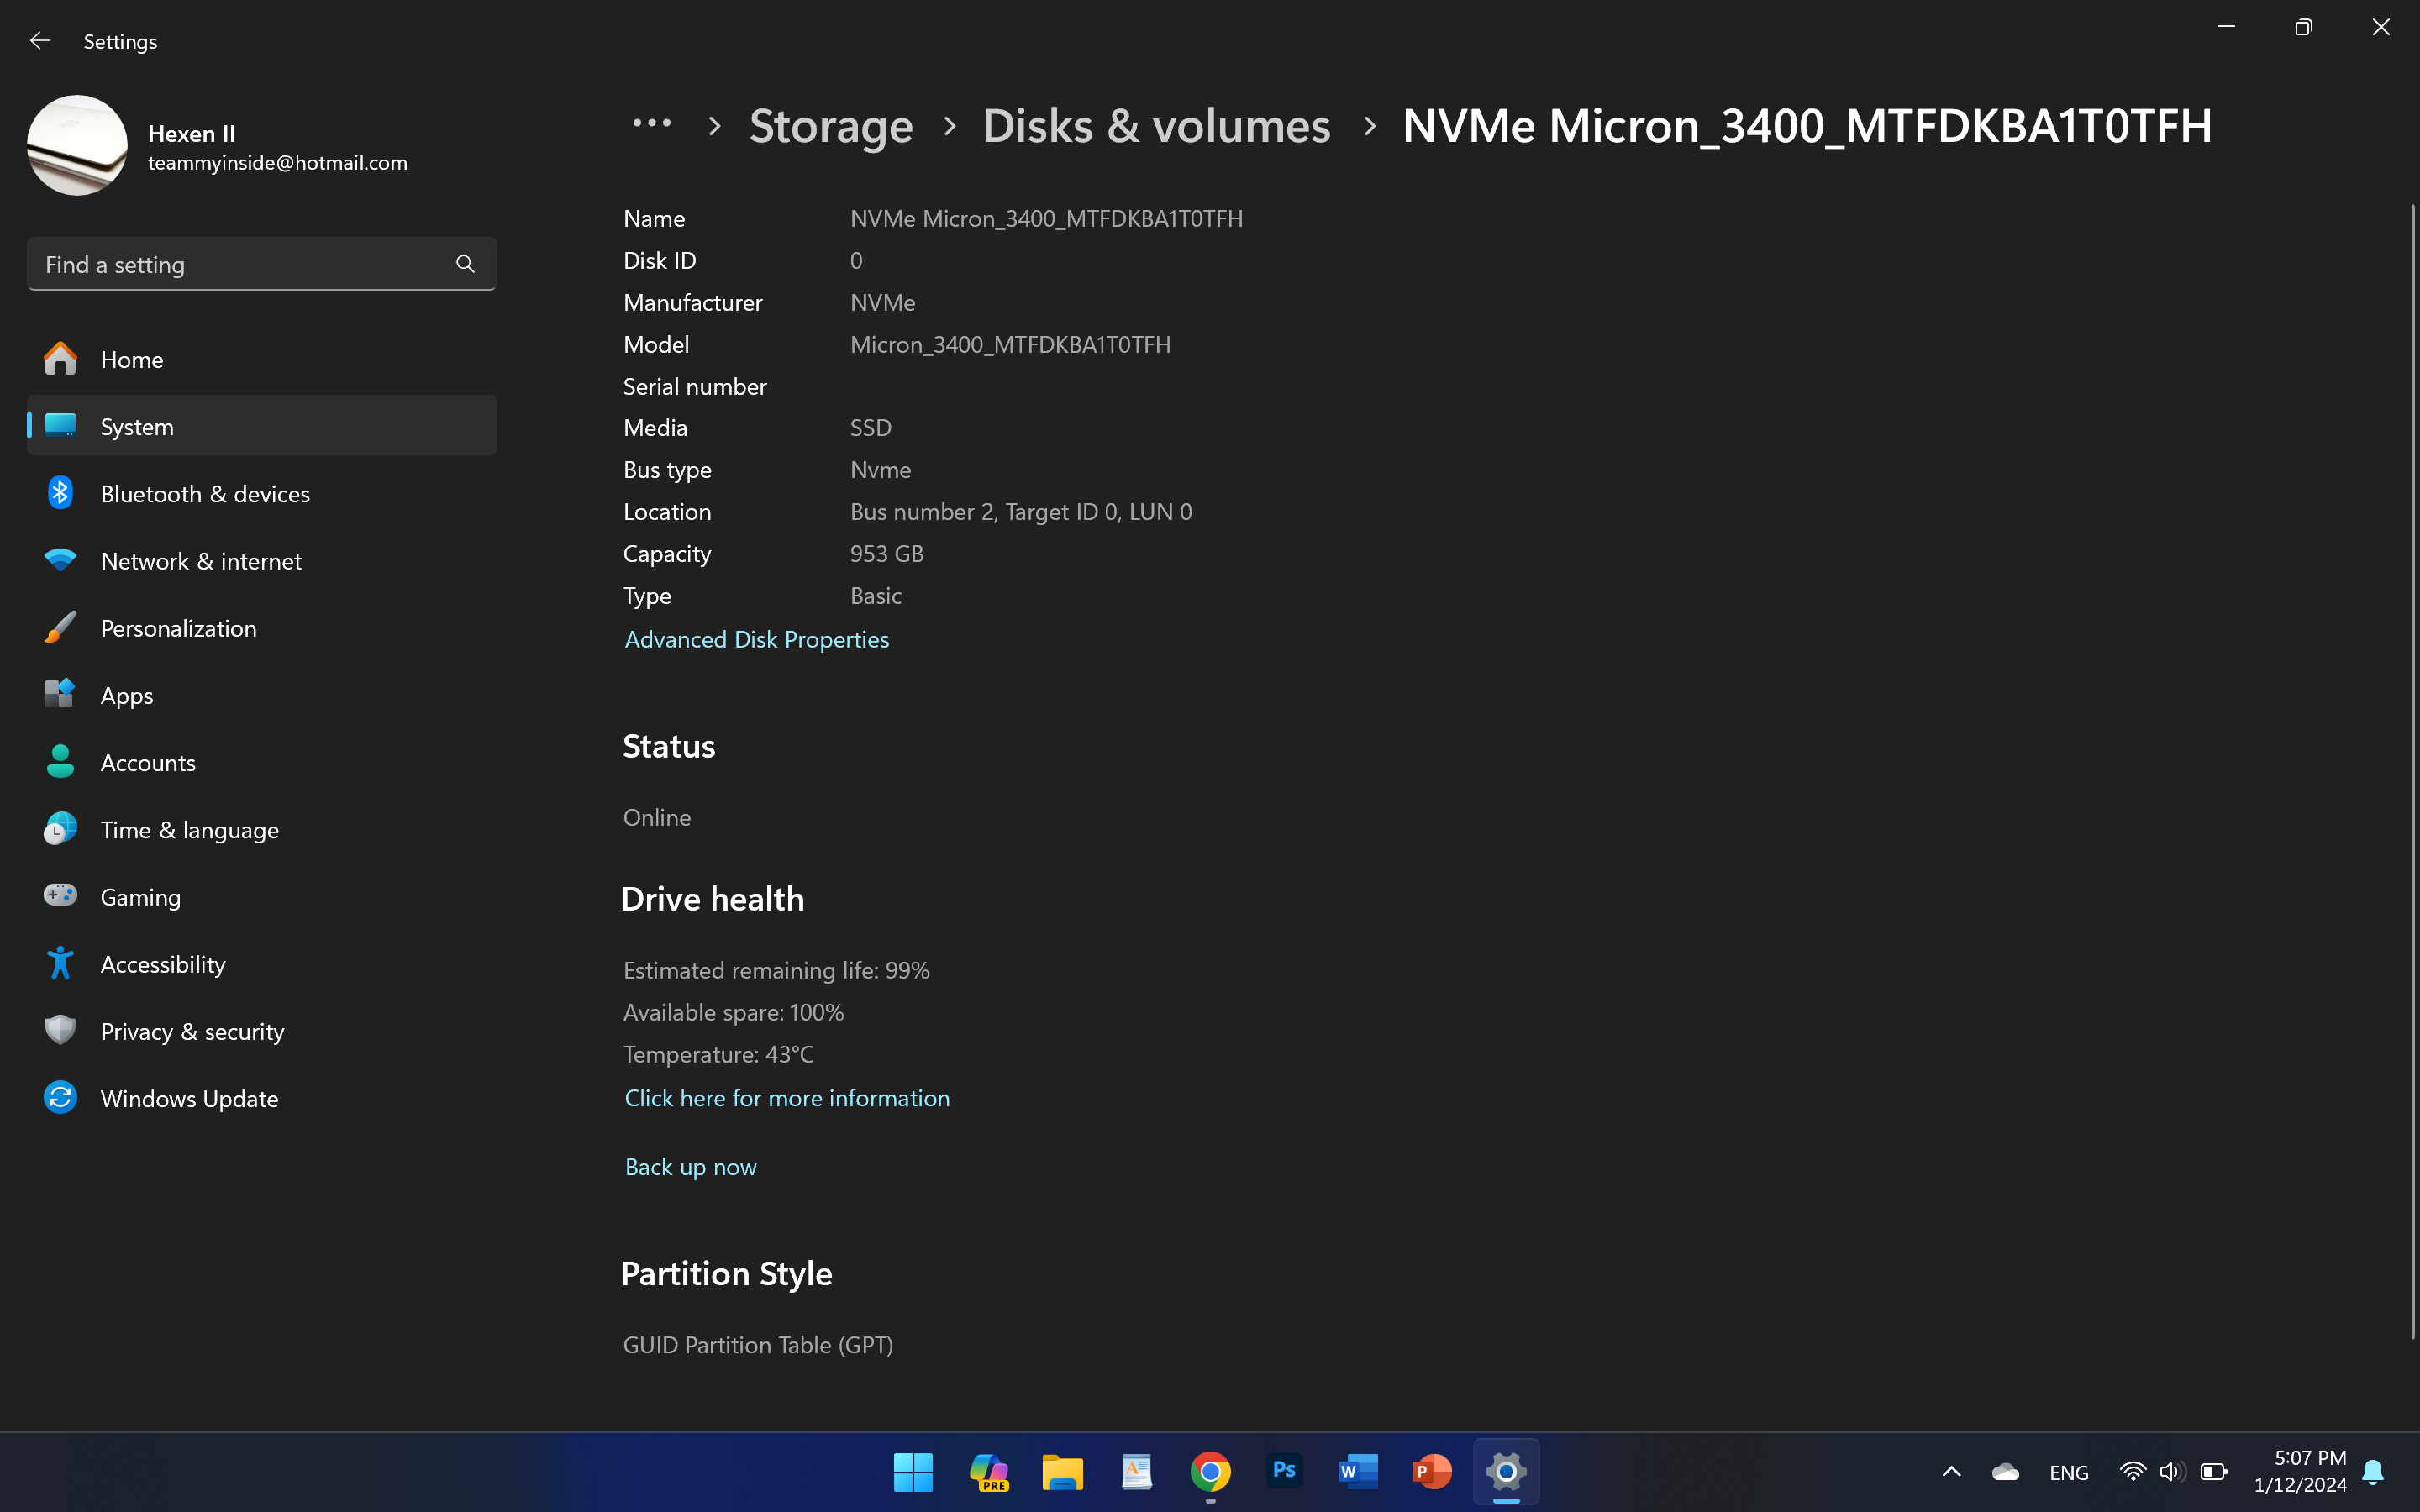Open Privacy & security settings

(x=262, y=1030)
